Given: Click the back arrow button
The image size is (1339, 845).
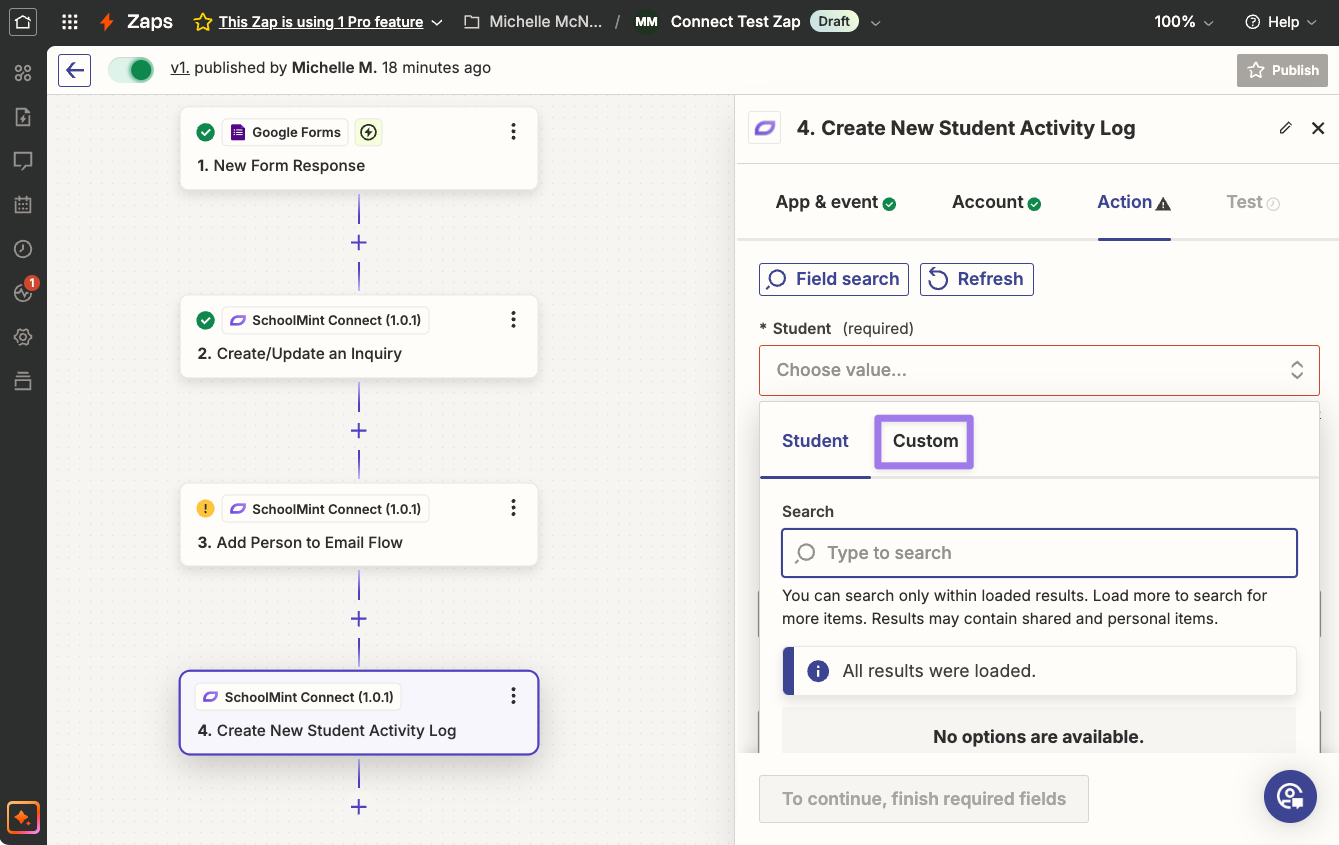Looking at the screenshot, I should [x=75, y=70].
